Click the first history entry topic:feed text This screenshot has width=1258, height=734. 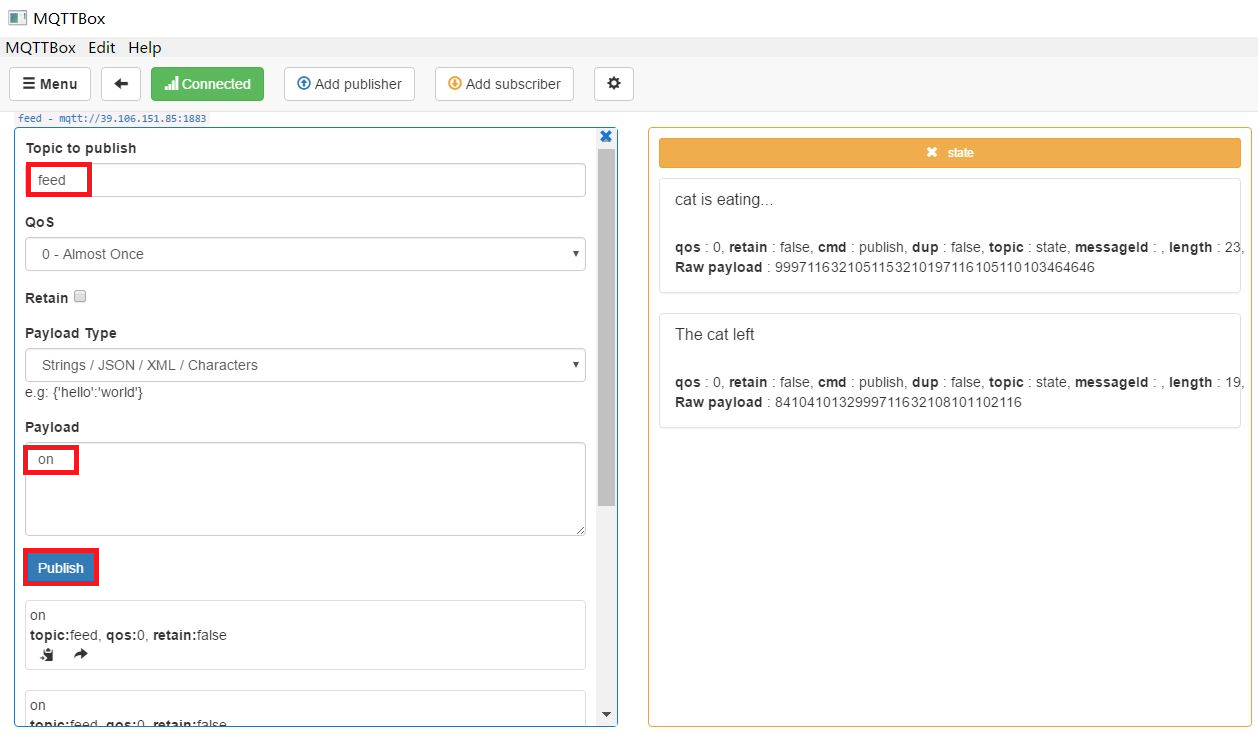[x=62, y=635]
